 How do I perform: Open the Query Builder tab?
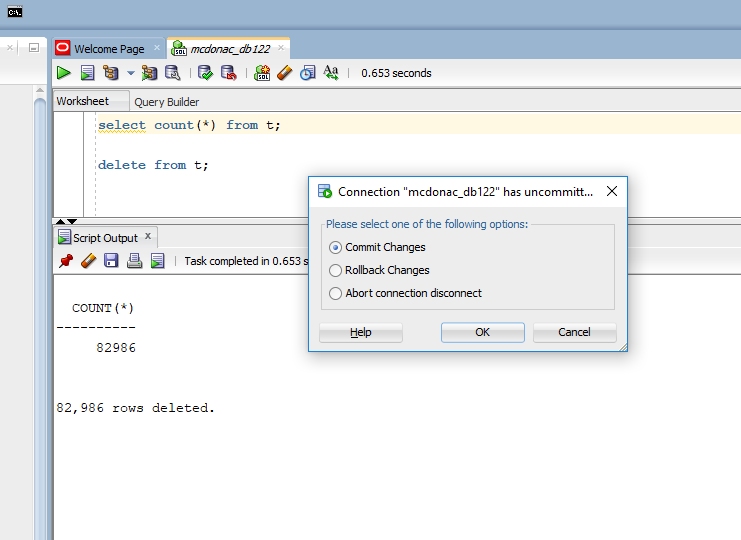point(167,101)
